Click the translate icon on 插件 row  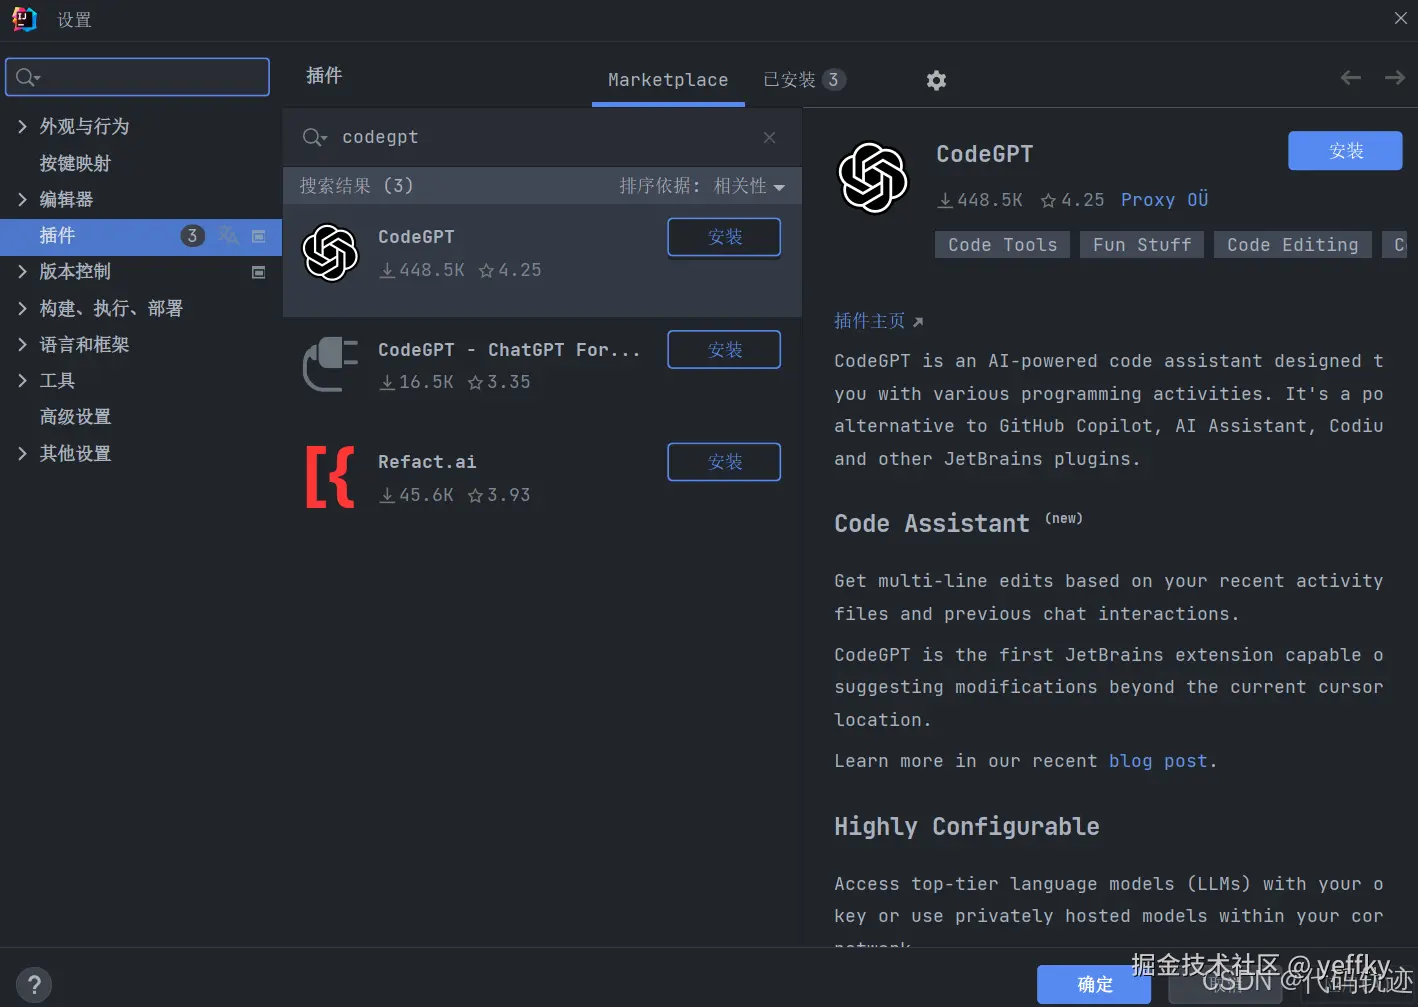pyautogui.click(x=229, y=235)
